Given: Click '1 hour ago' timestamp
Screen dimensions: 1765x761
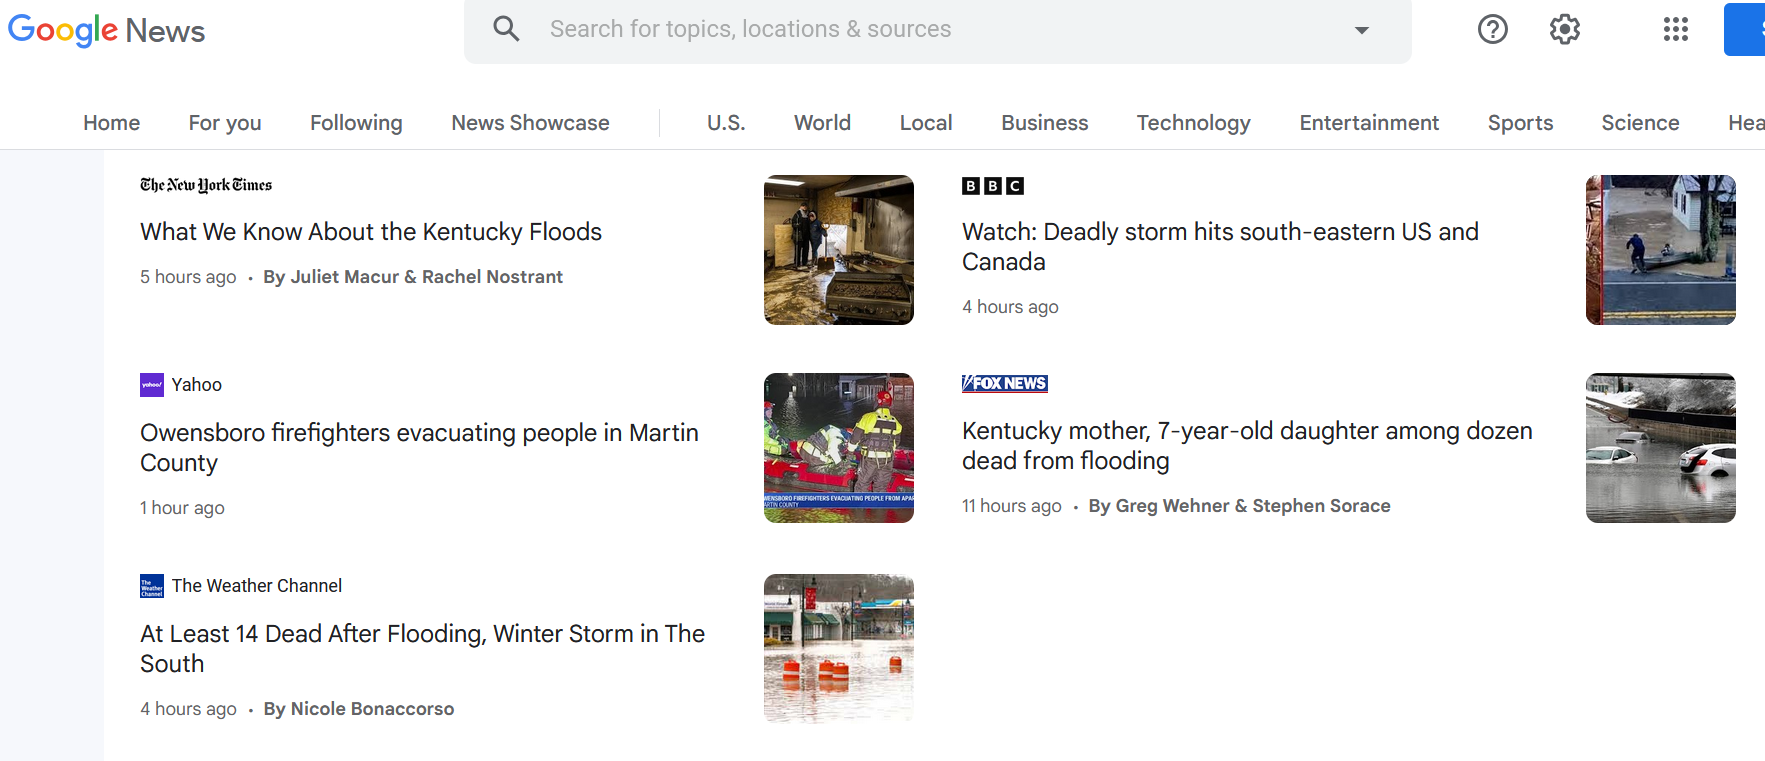Looking at the screenshot, I should point(182,508).
